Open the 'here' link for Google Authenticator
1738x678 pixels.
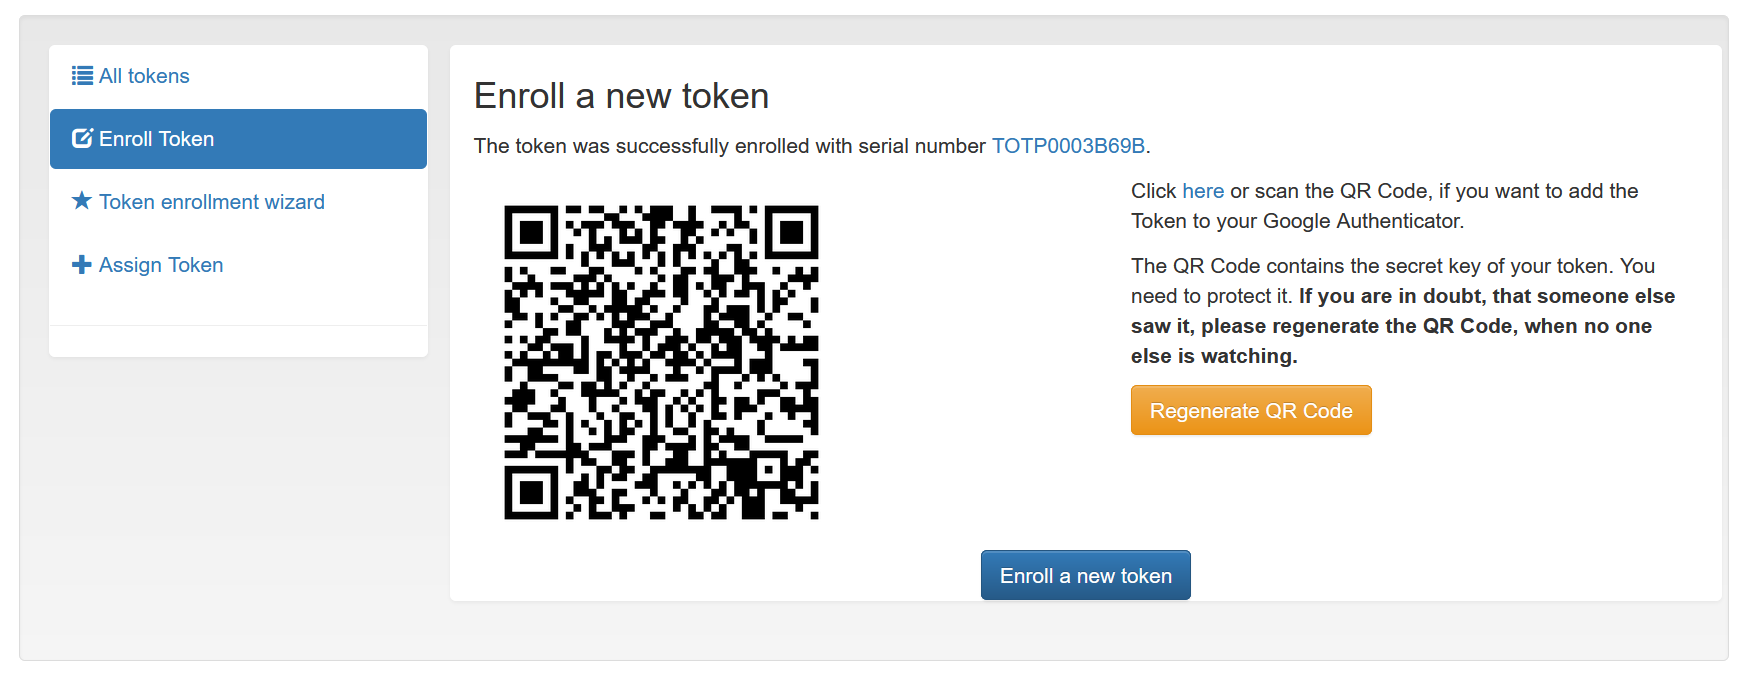pos(1203,191)
